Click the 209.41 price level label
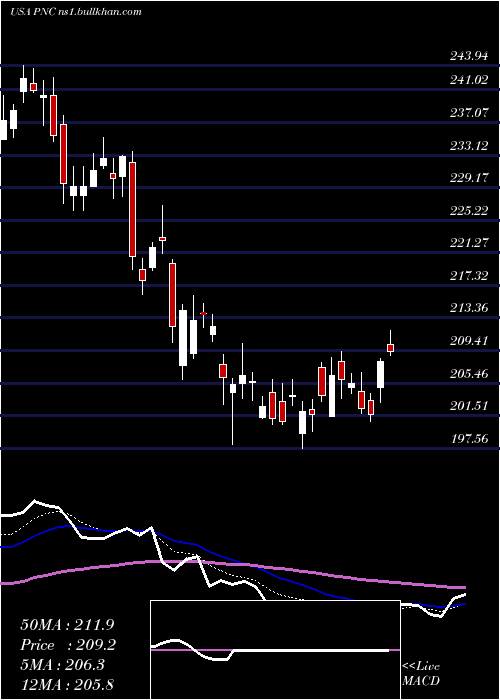500x700 pixels. pos(468,341)
